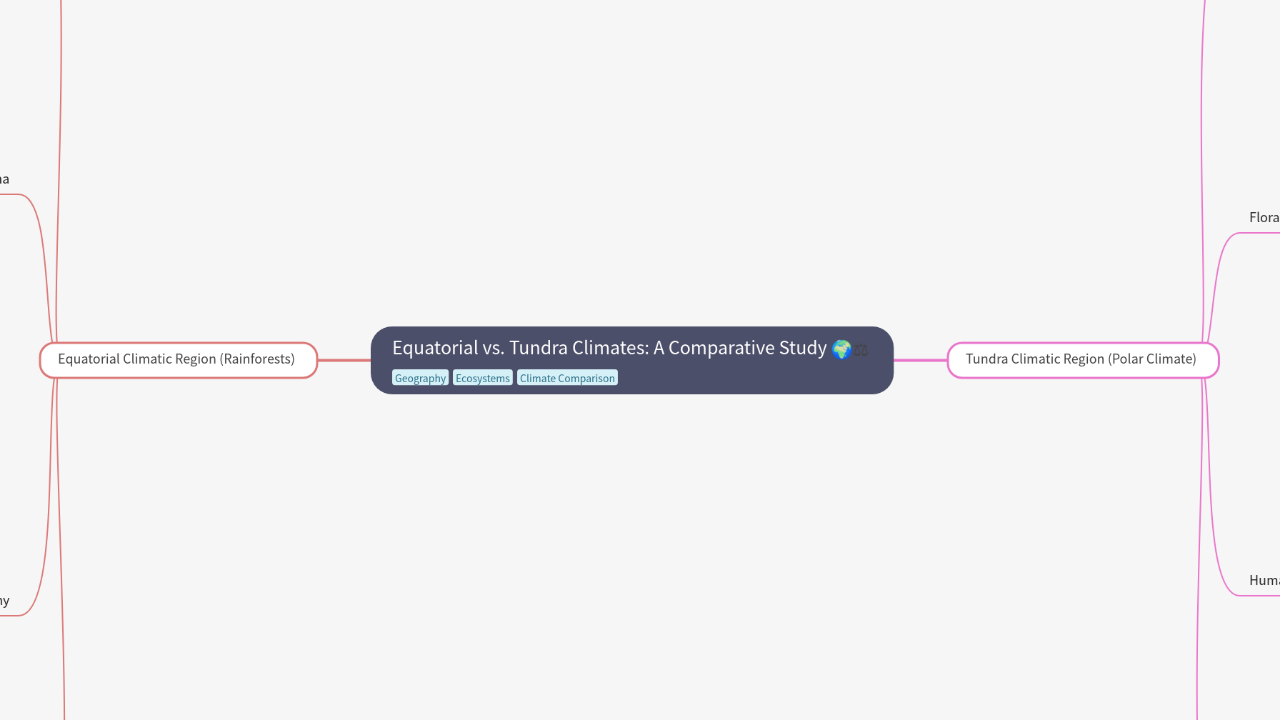Click the balance scales emoji after the globe

[x=861, y=350]
